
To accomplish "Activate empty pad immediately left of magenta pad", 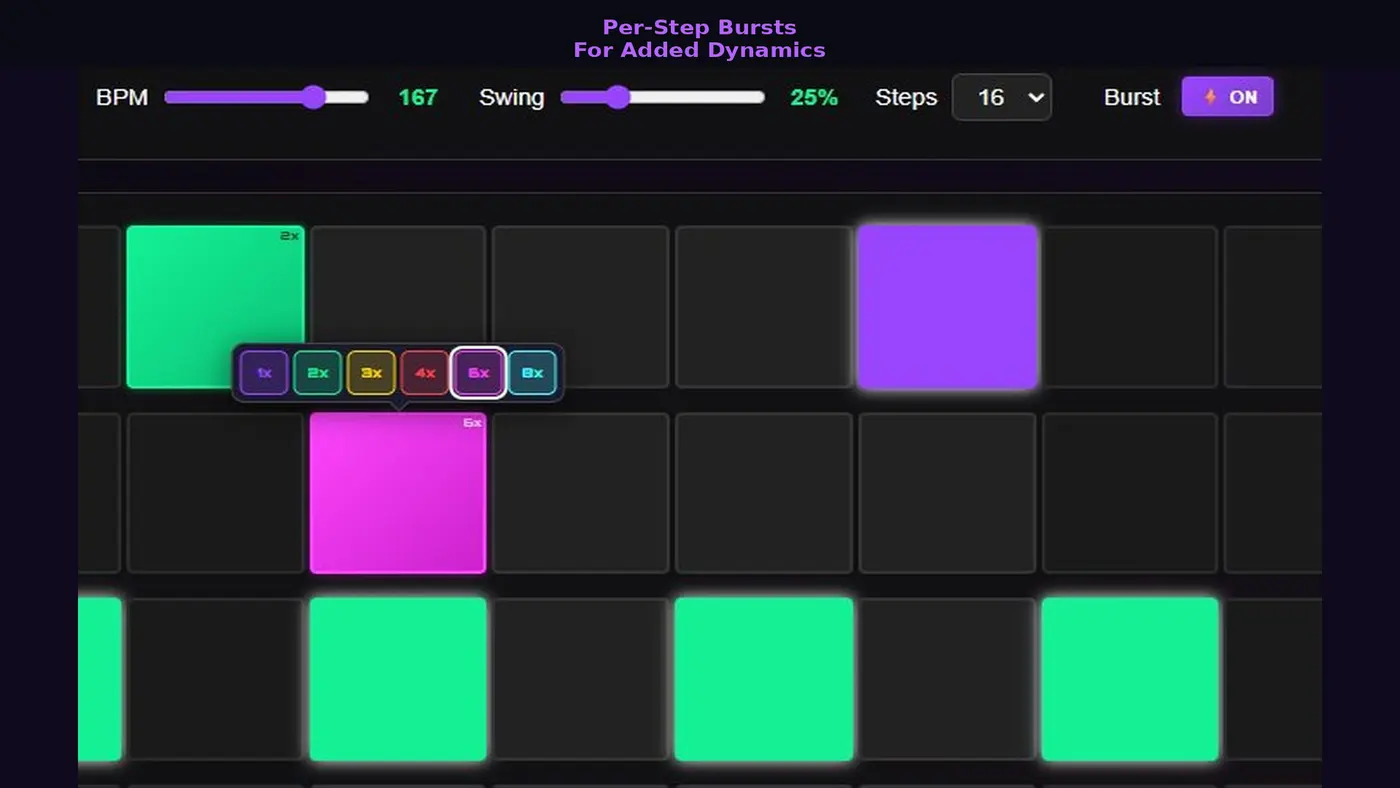I will tap(215, 493).
